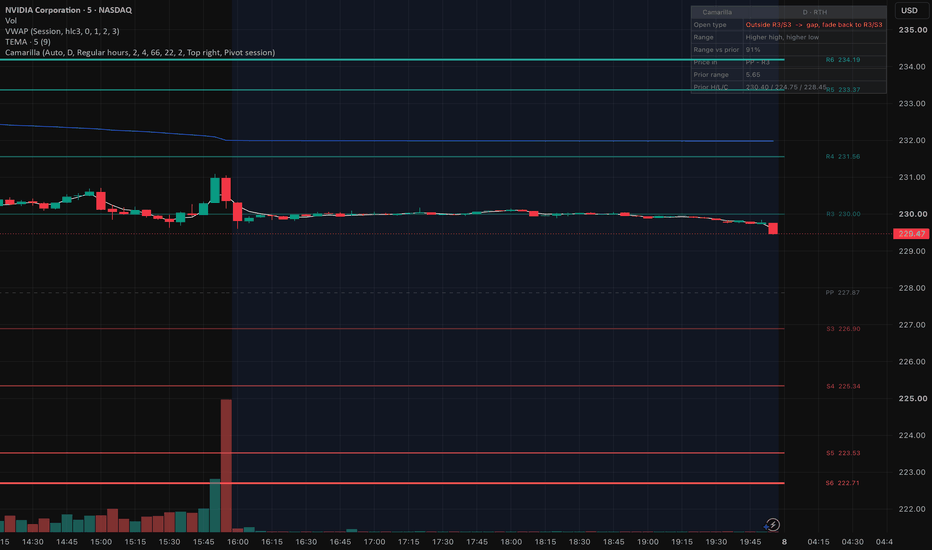Click the Camarilla table header cell
This screenshot has width=932, height=550.
[717, 12]
